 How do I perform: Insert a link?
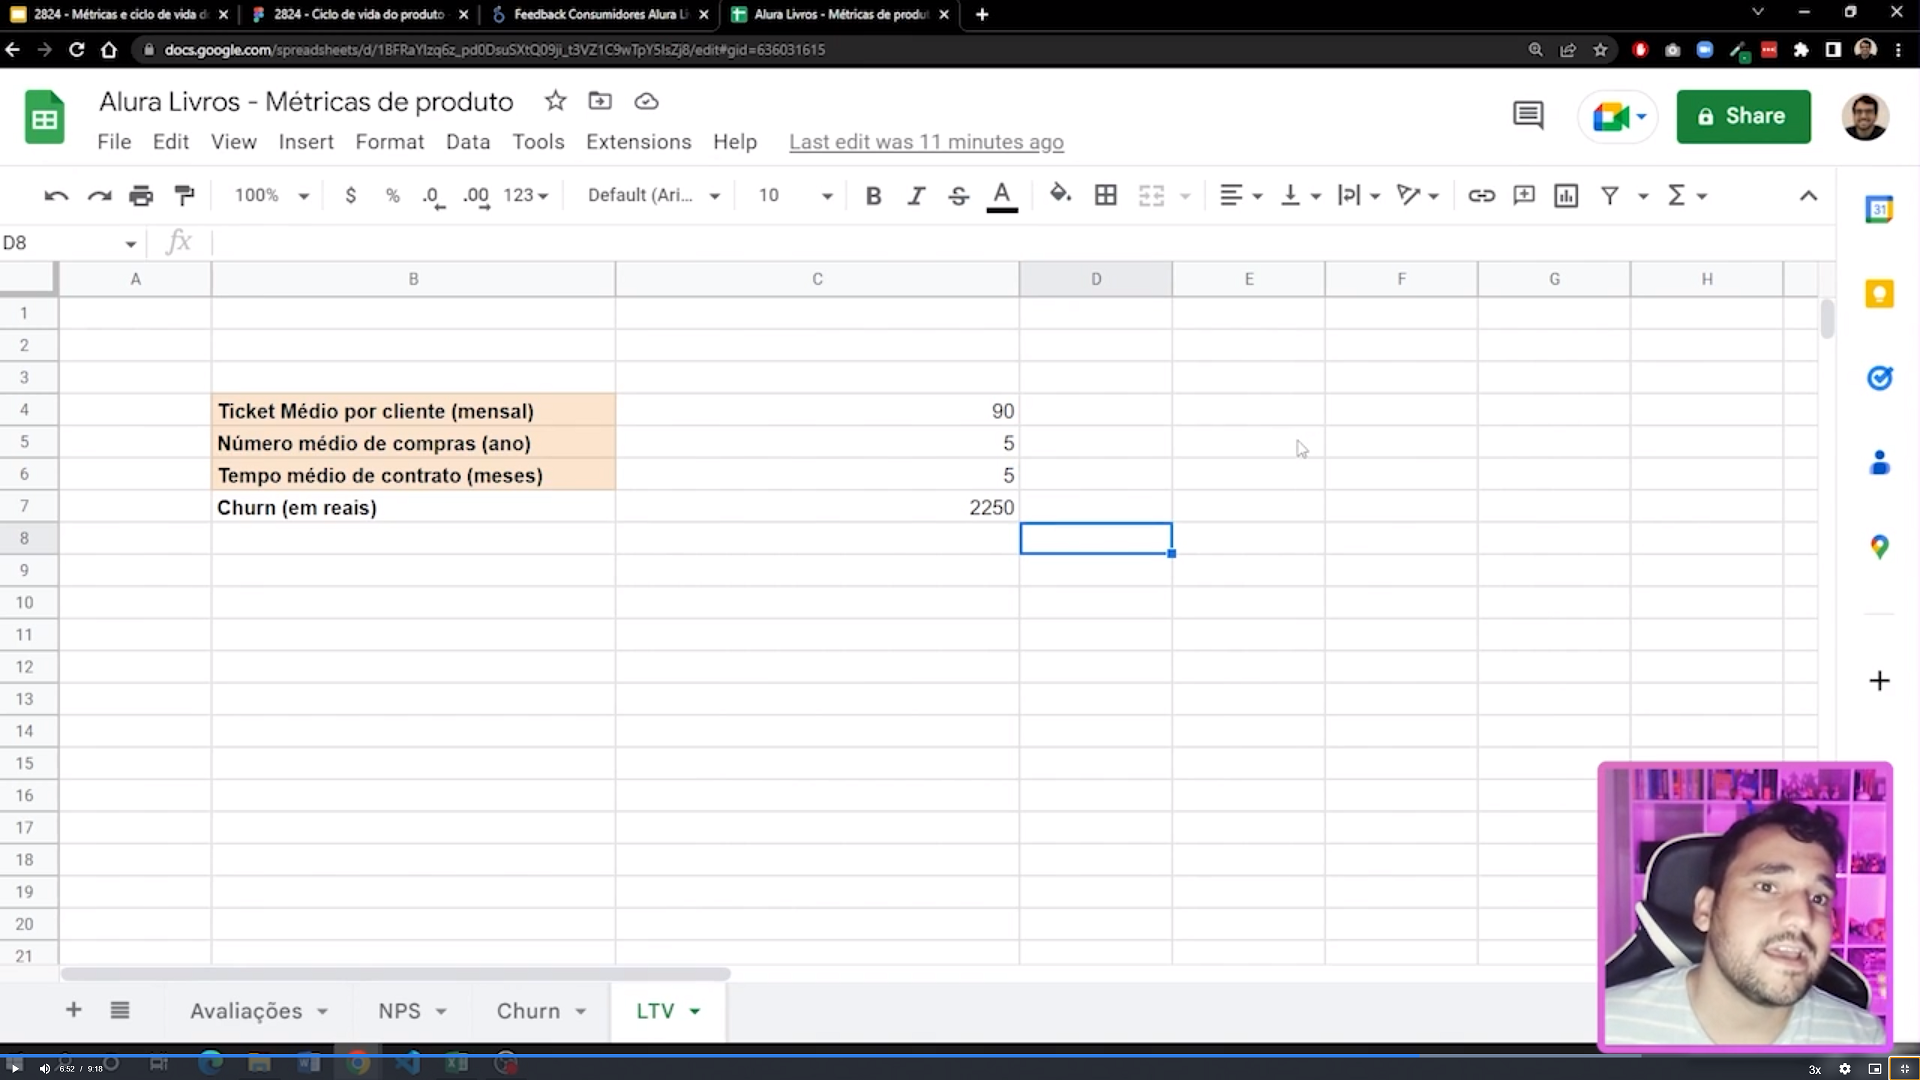[x=1481, y=196]
